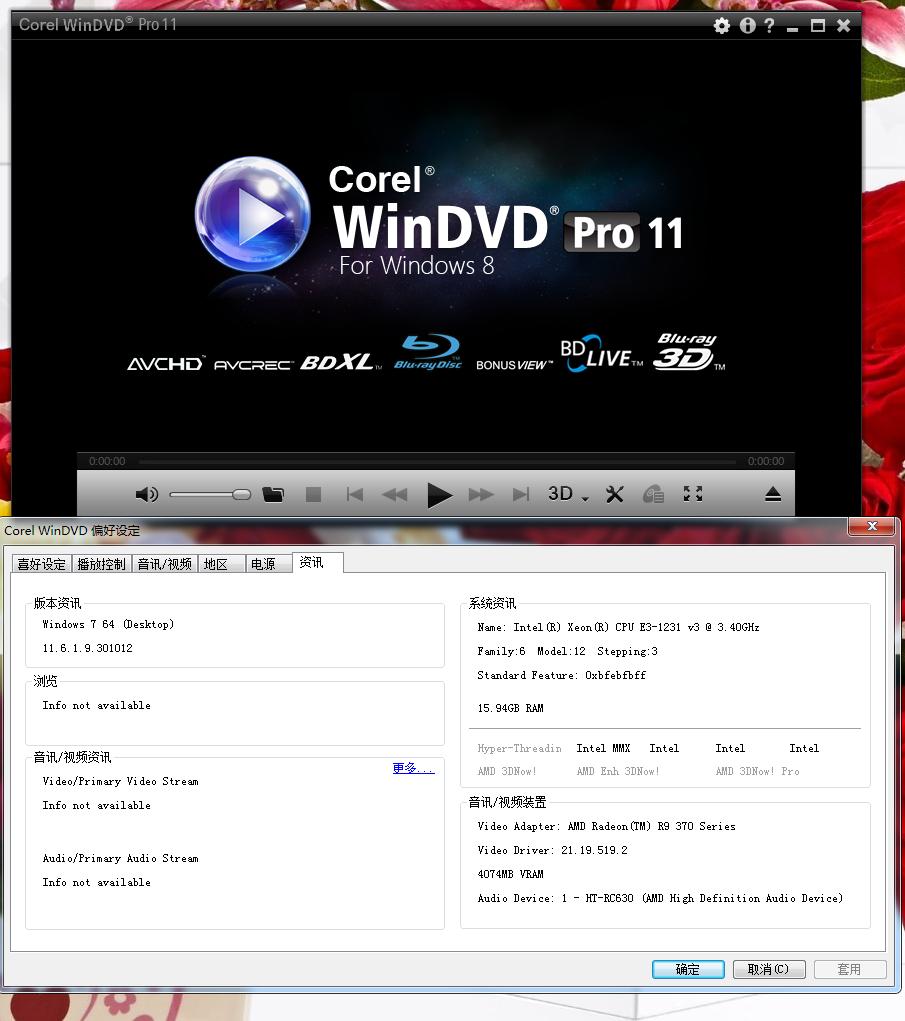Open help question mark in WinDVD
Screen dimensions: 905x1021
tap(770, 25)
